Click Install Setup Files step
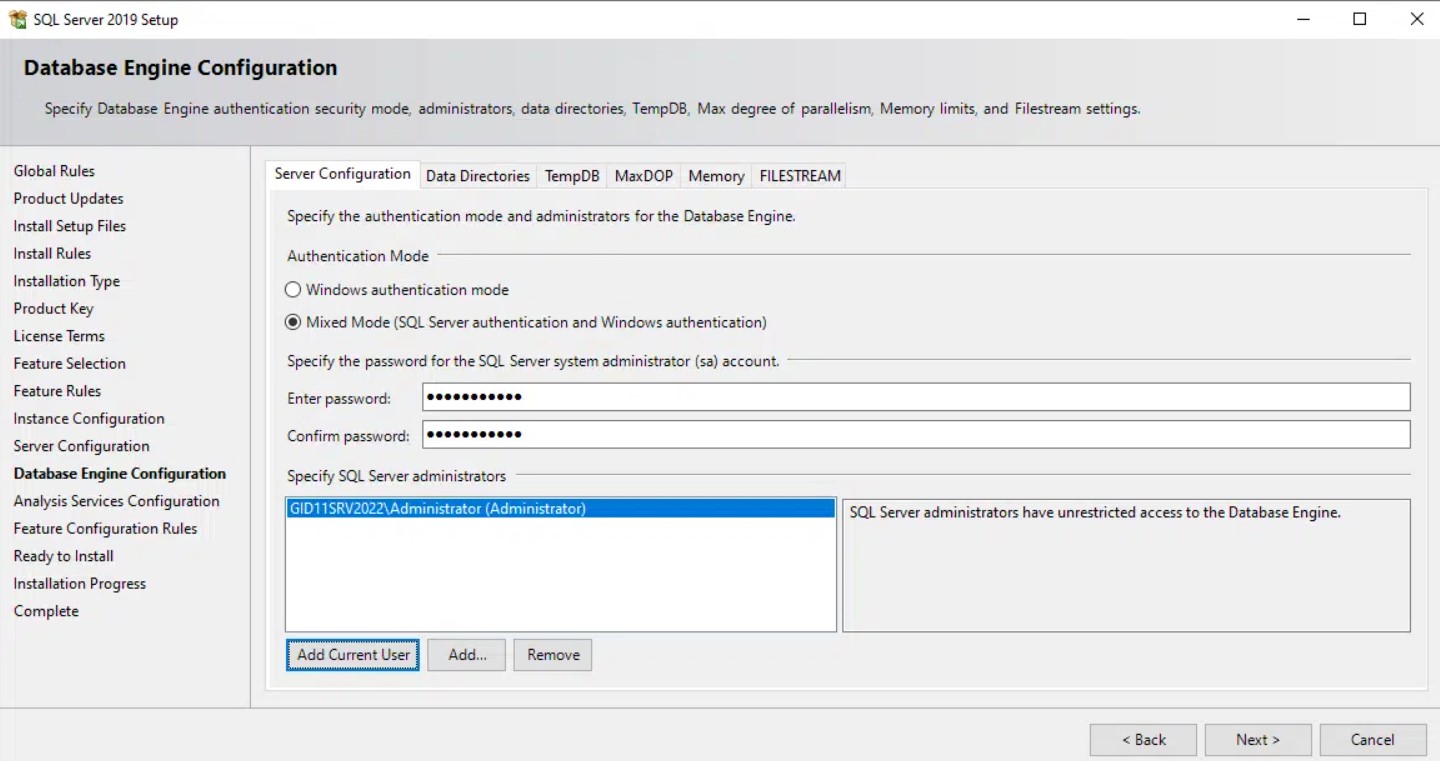The width and height of the screenshot is (1440, 761). click(x=70, y=226)
